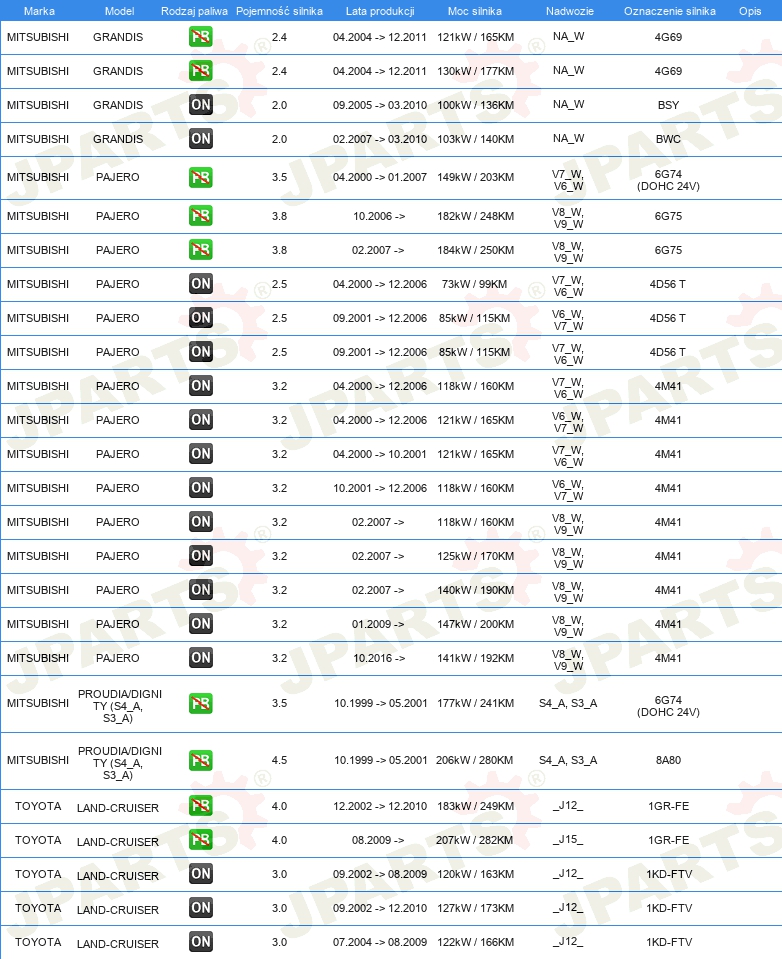Image resolution: width=782 pixels, height=959 pixels.
Task: Select the 177kW / 241KM power cell
Action: (475, 703)
